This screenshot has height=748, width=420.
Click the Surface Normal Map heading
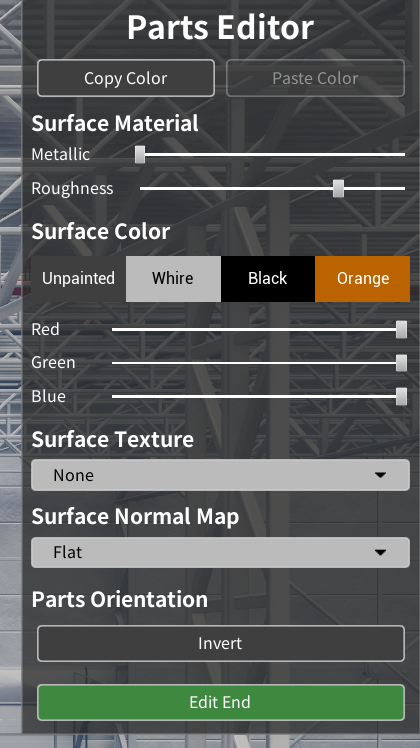pos(135,517)
